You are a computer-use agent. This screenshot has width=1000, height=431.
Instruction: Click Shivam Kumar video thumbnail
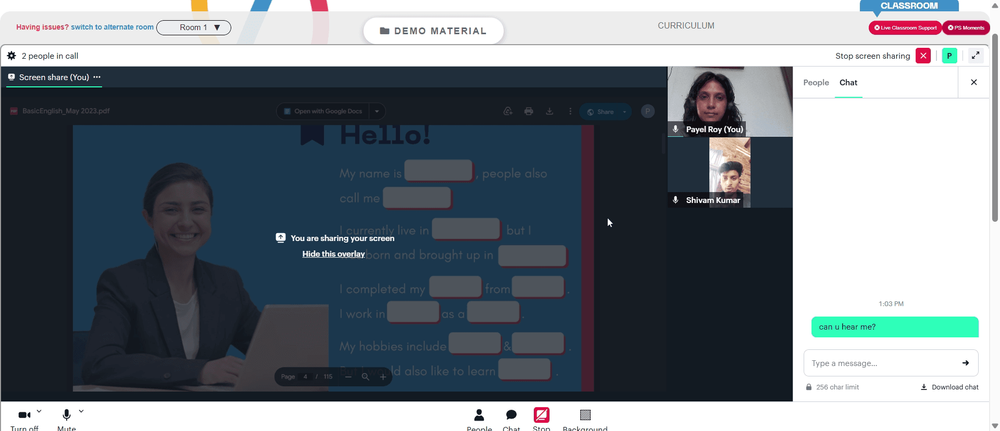[x=730, y=172]
